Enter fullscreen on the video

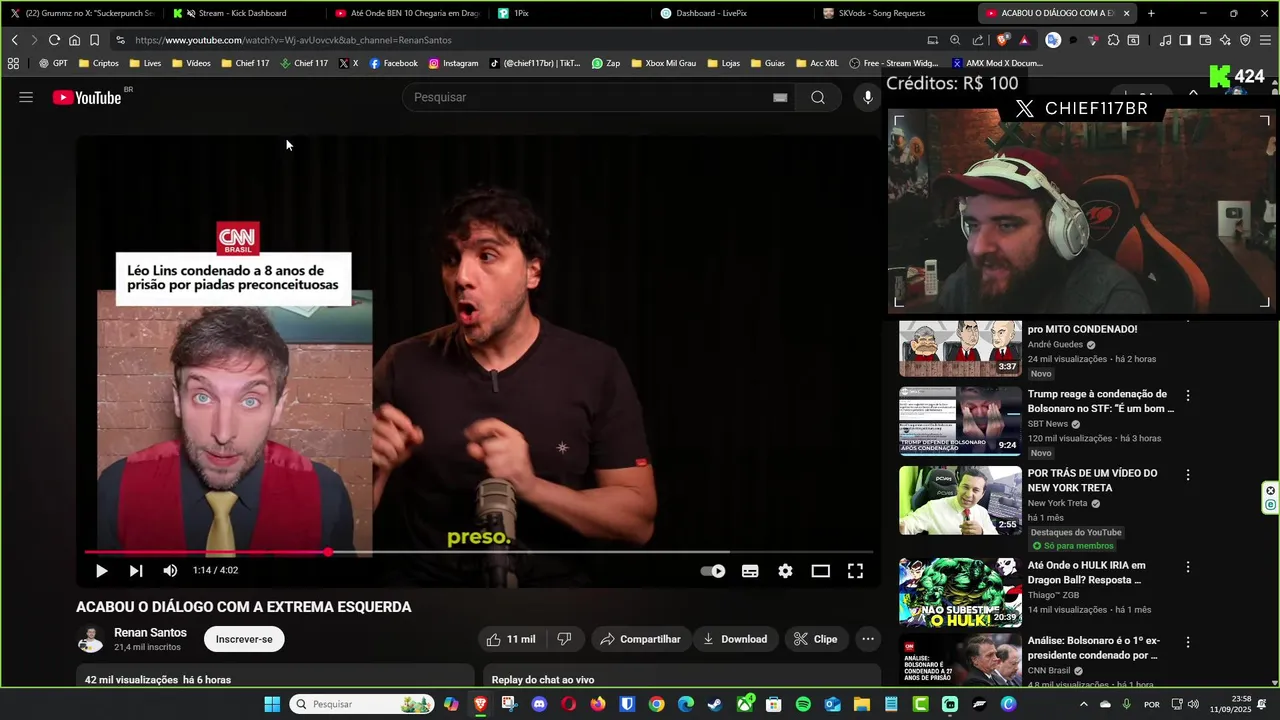click(856, 571)
